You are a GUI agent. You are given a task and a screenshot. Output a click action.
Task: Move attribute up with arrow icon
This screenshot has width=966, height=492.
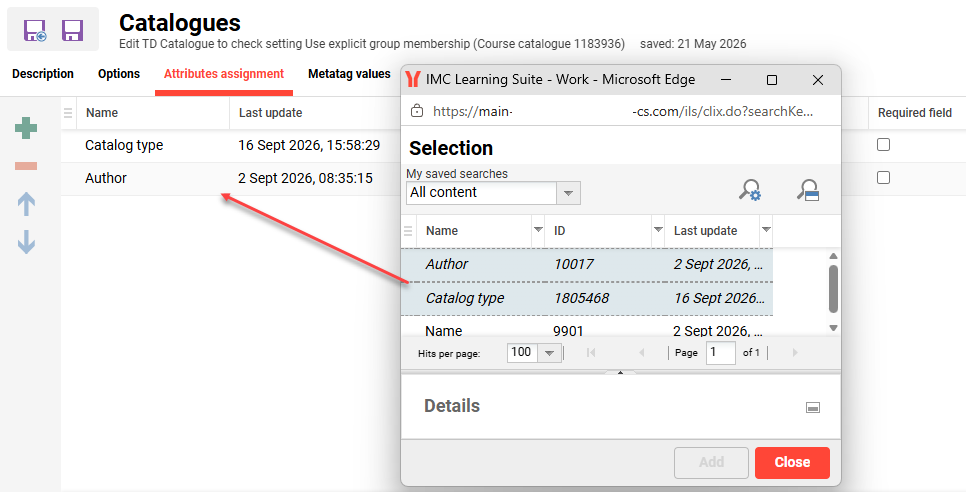click(x=26, y=204)
